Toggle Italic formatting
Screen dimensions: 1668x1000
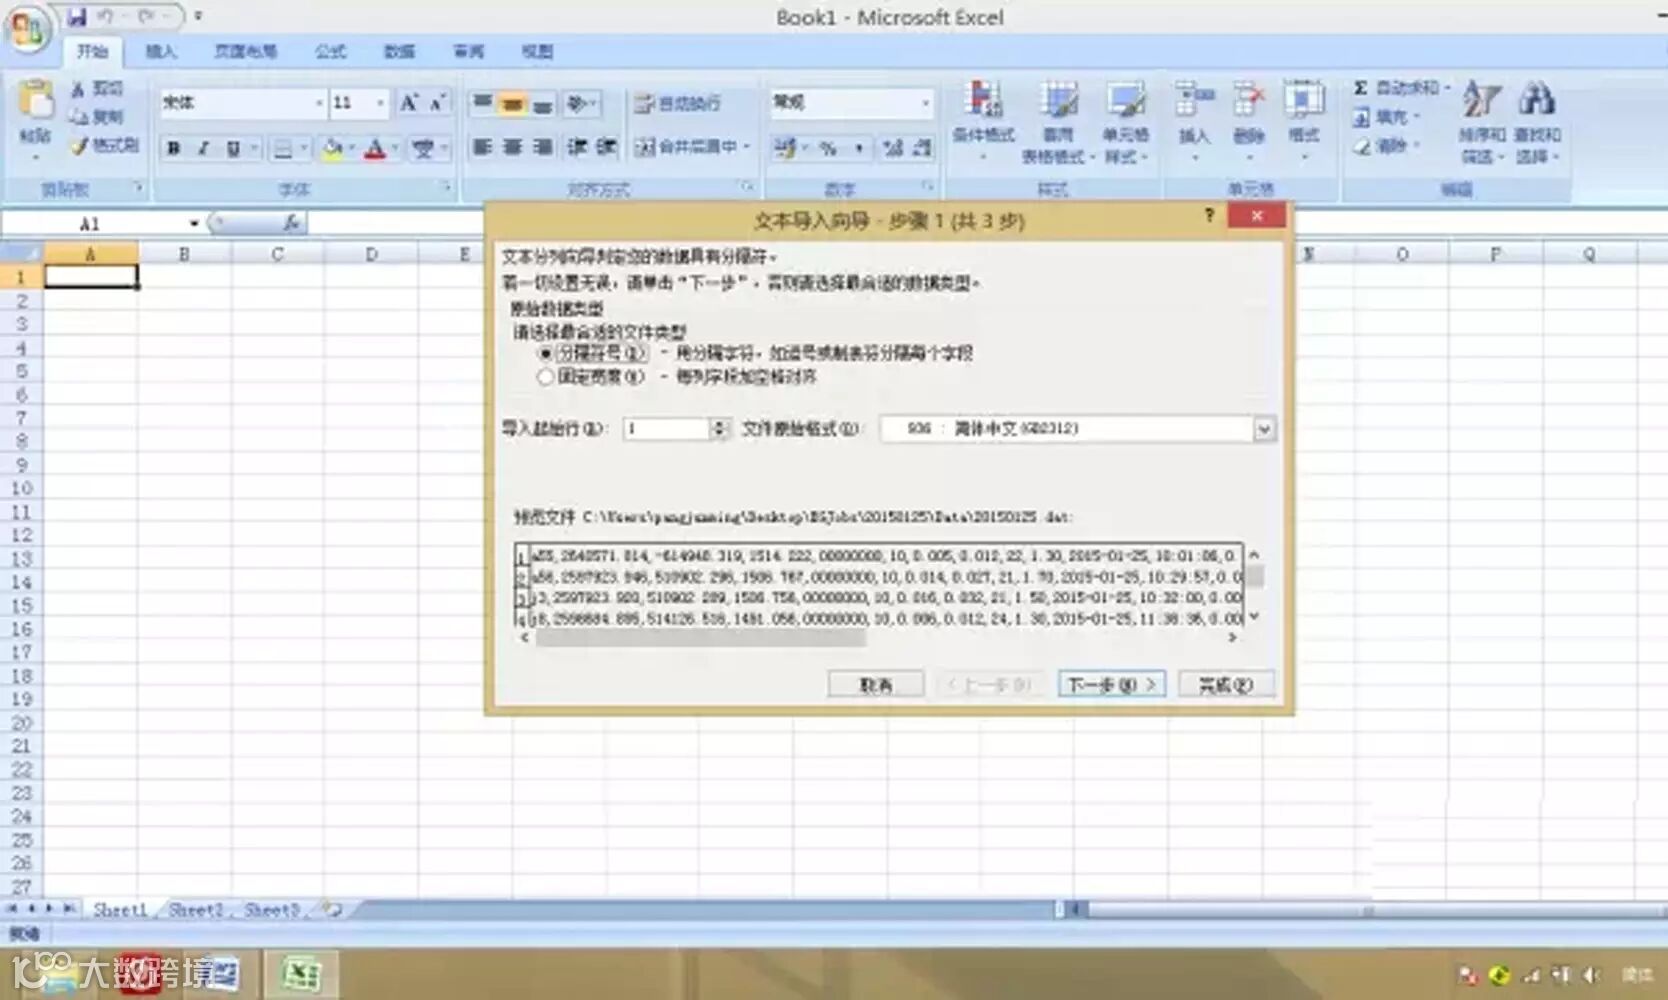pyautogui.click(x=203, y=149)
